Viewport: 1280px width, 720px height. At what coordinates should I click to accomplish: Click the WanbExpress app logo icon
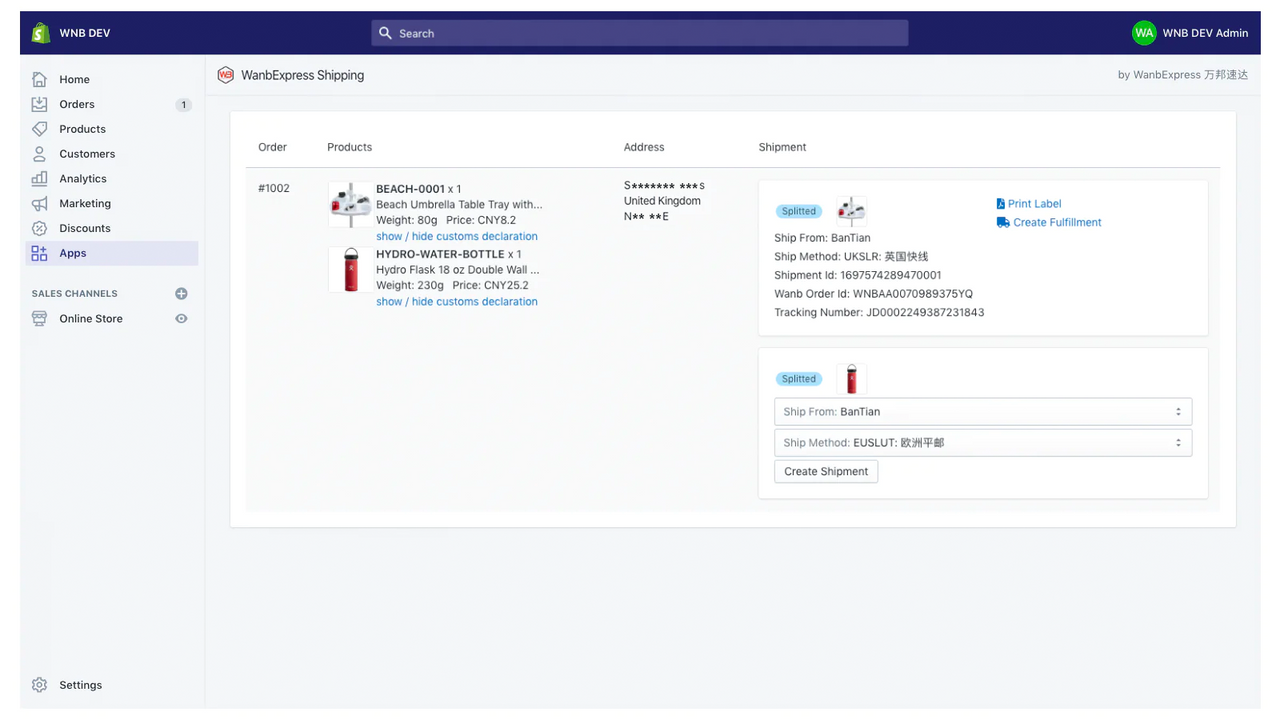pyautogui.click(x=226, y=75)
